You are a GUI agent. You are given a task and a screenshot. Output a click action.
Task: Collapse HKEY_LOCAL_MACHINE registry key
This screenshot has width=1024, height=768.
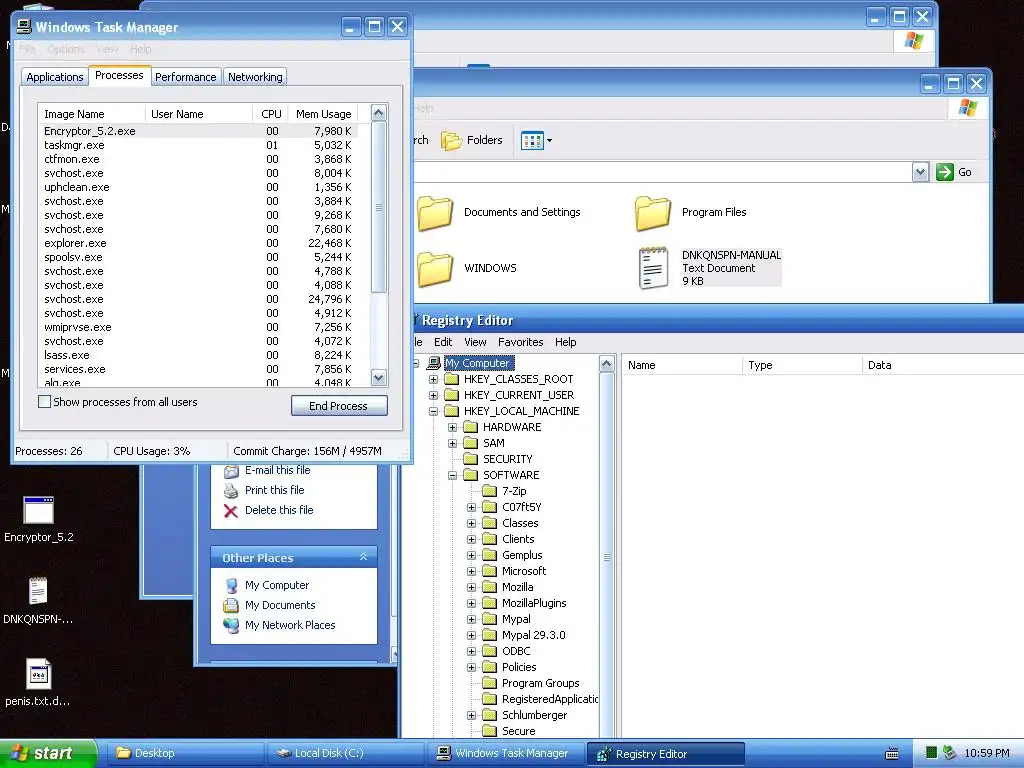pos(433,411)
